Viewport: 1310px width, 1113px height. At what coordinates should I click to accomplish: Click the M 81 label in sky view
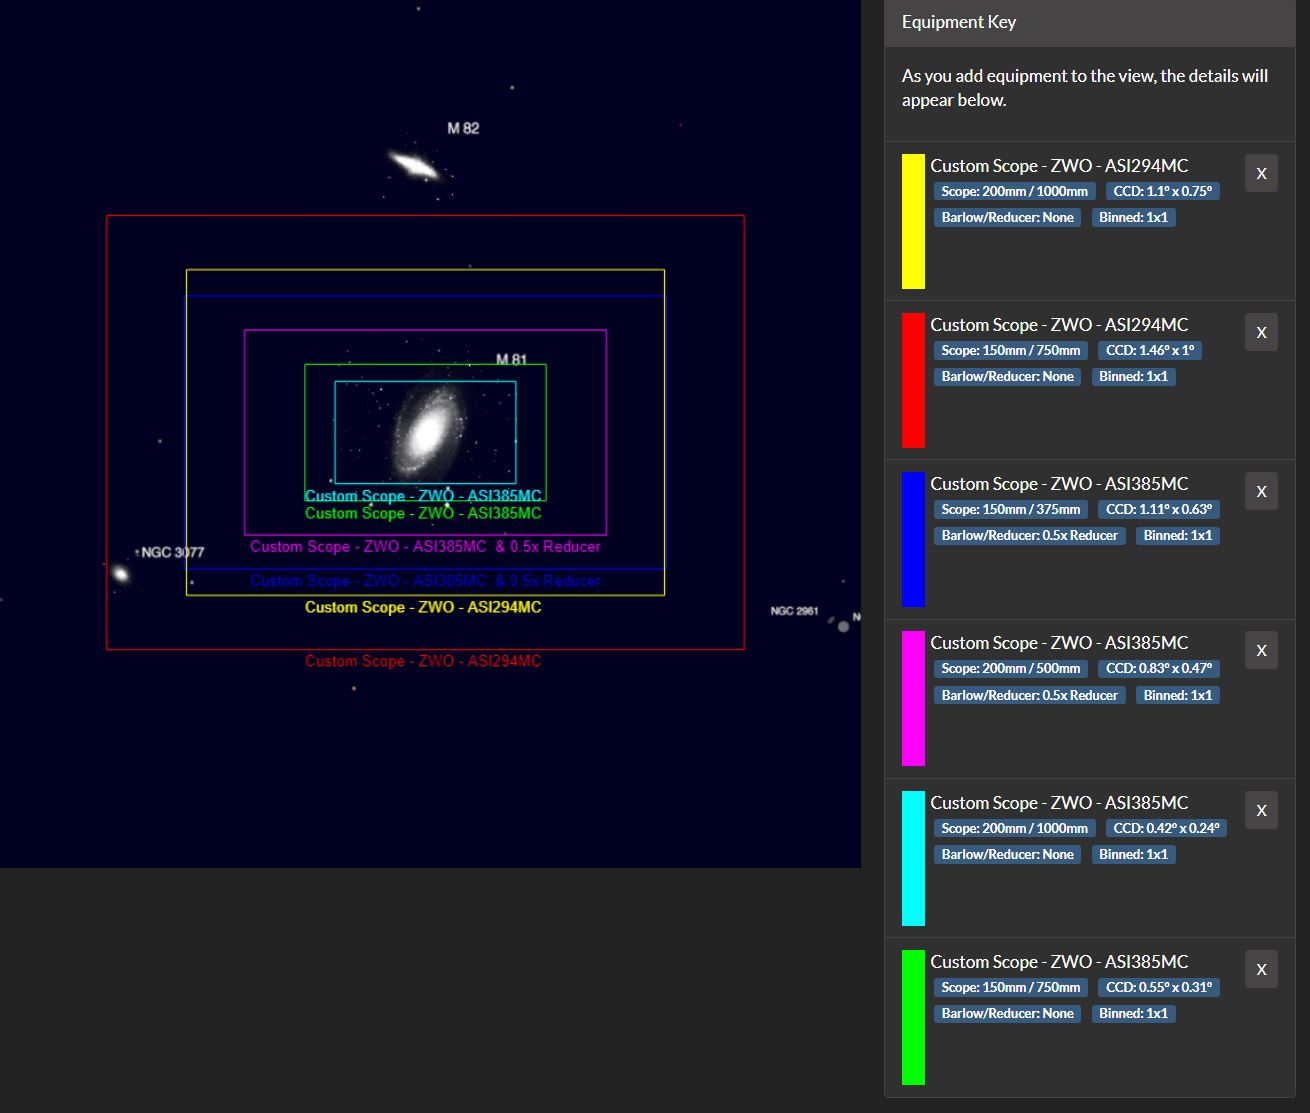click(512, 359)
